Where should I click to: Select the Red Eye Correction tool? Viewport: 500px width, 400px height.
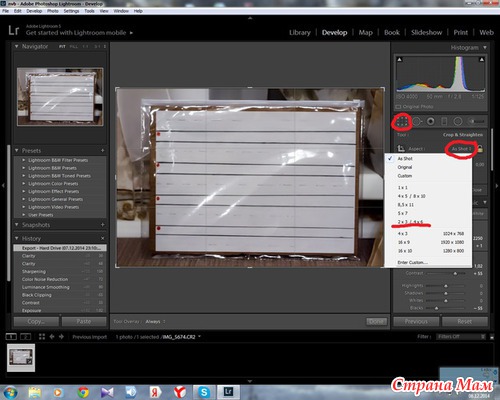[x=431, y=121]
